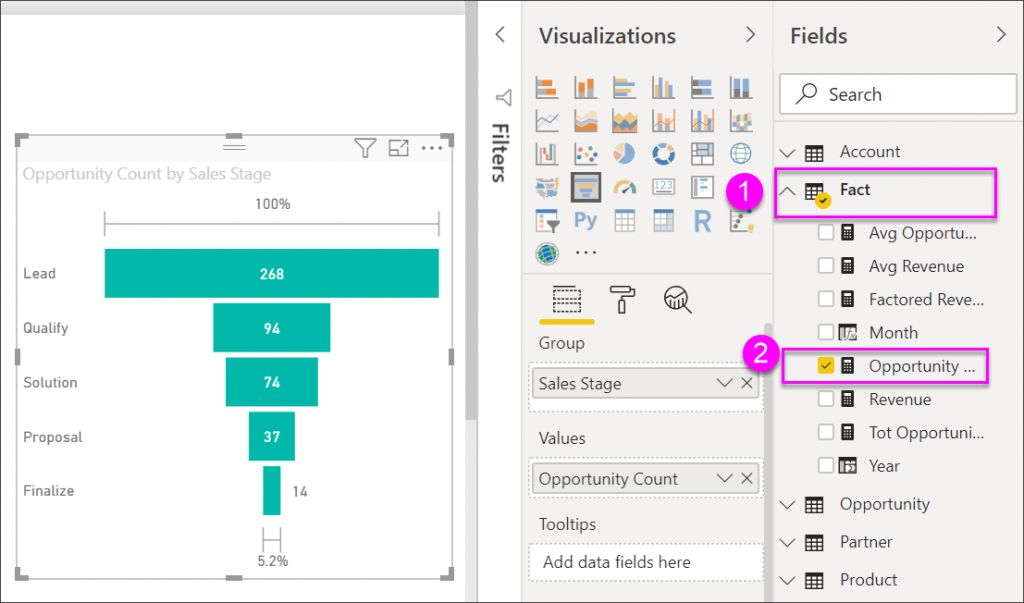Pick the 100% stacked bar chart
Screen dimensions: 1024x603
(702, 88)
